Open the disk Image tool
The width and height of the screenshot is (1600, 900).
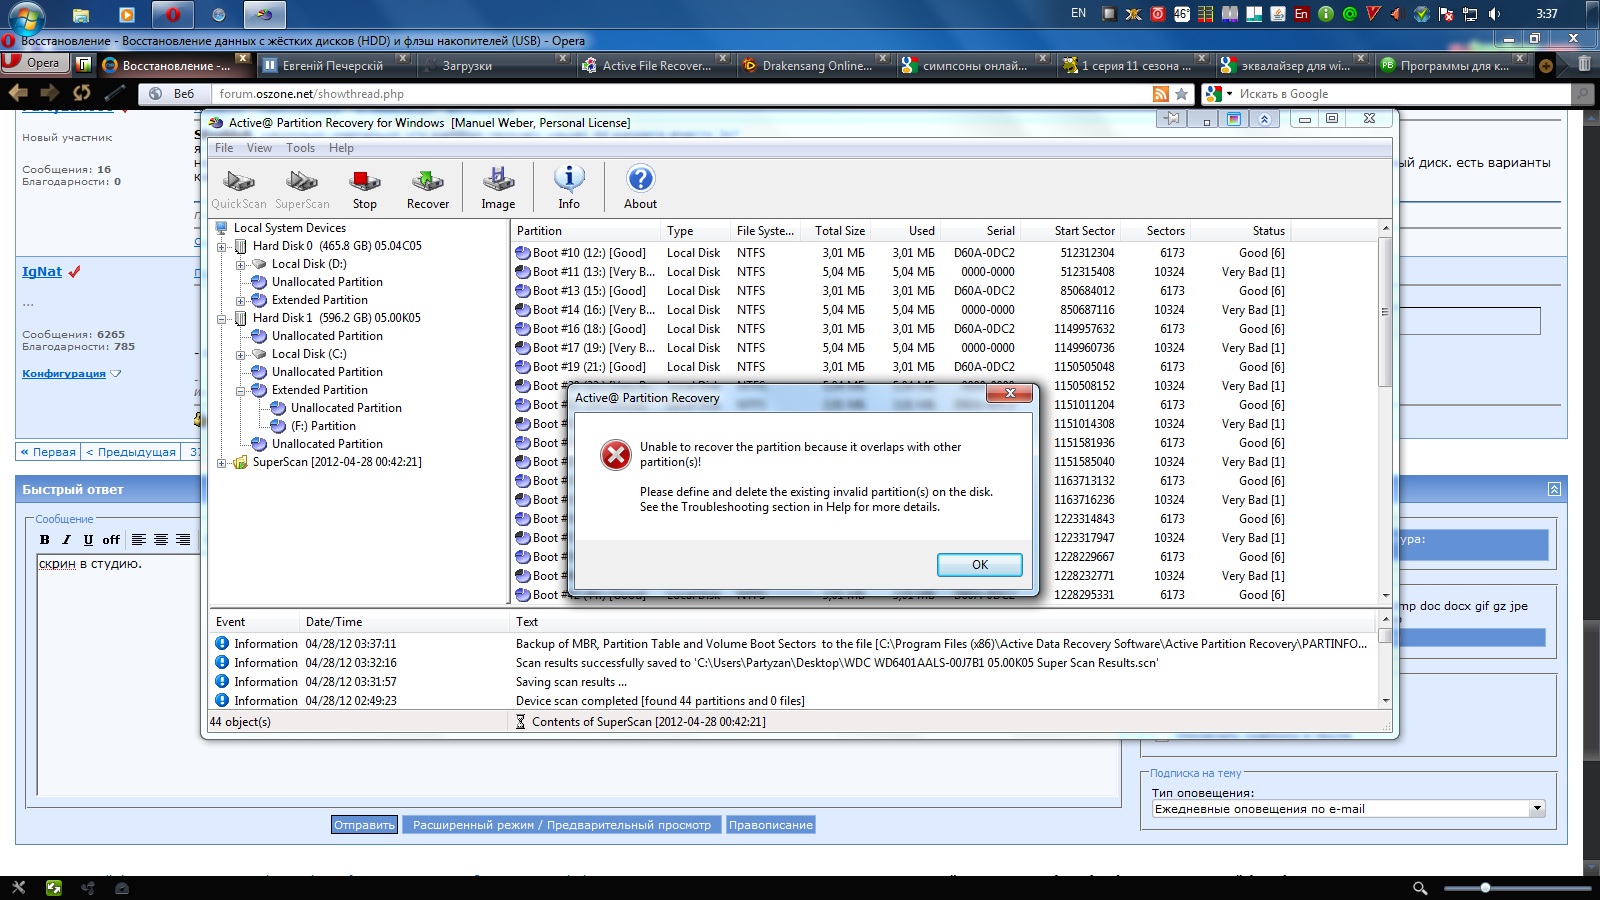(x=498, y=187)
